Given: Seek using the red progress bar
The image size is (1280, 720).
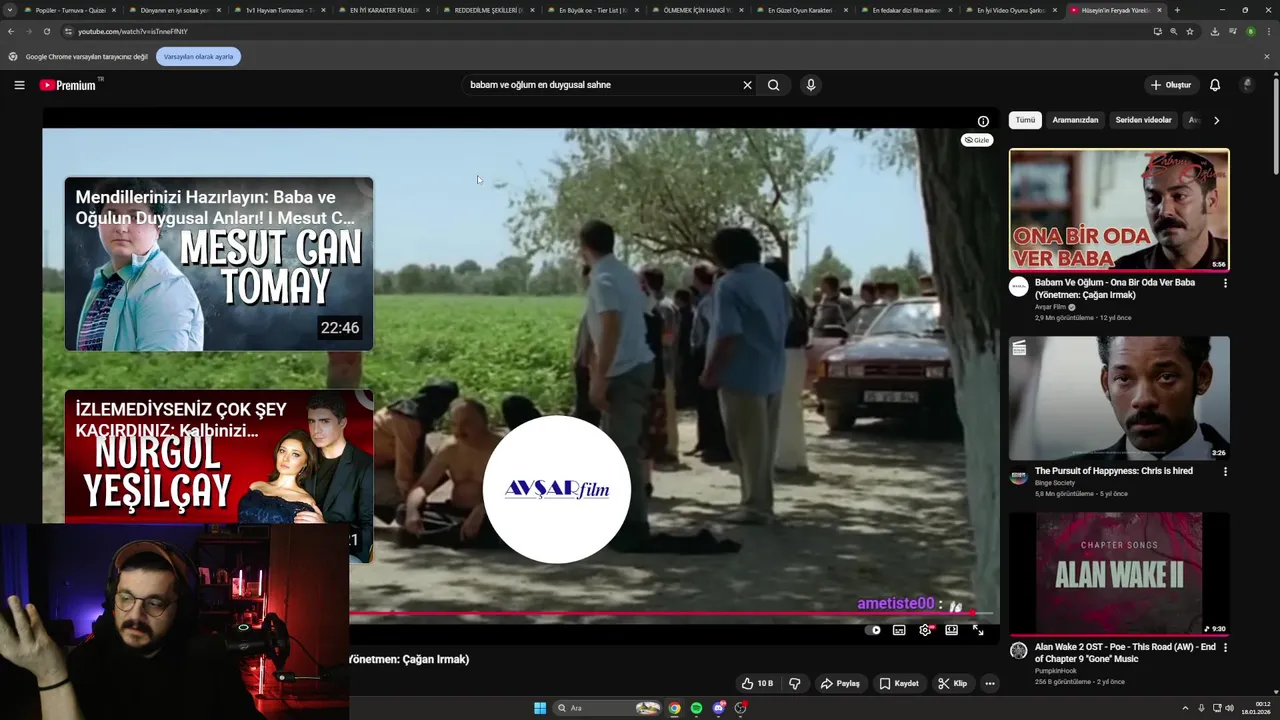Looking at the screenshot, I should (672, 613).
